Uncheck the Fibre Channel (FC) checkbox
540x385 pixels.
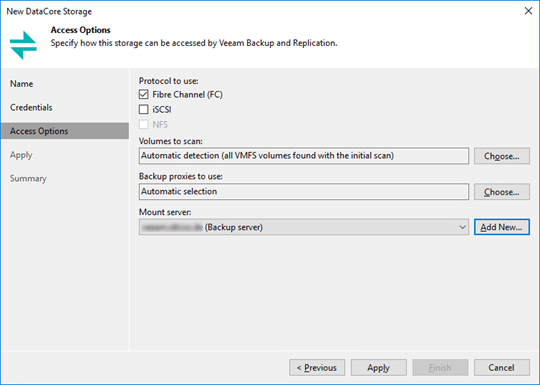click(144, 94)
